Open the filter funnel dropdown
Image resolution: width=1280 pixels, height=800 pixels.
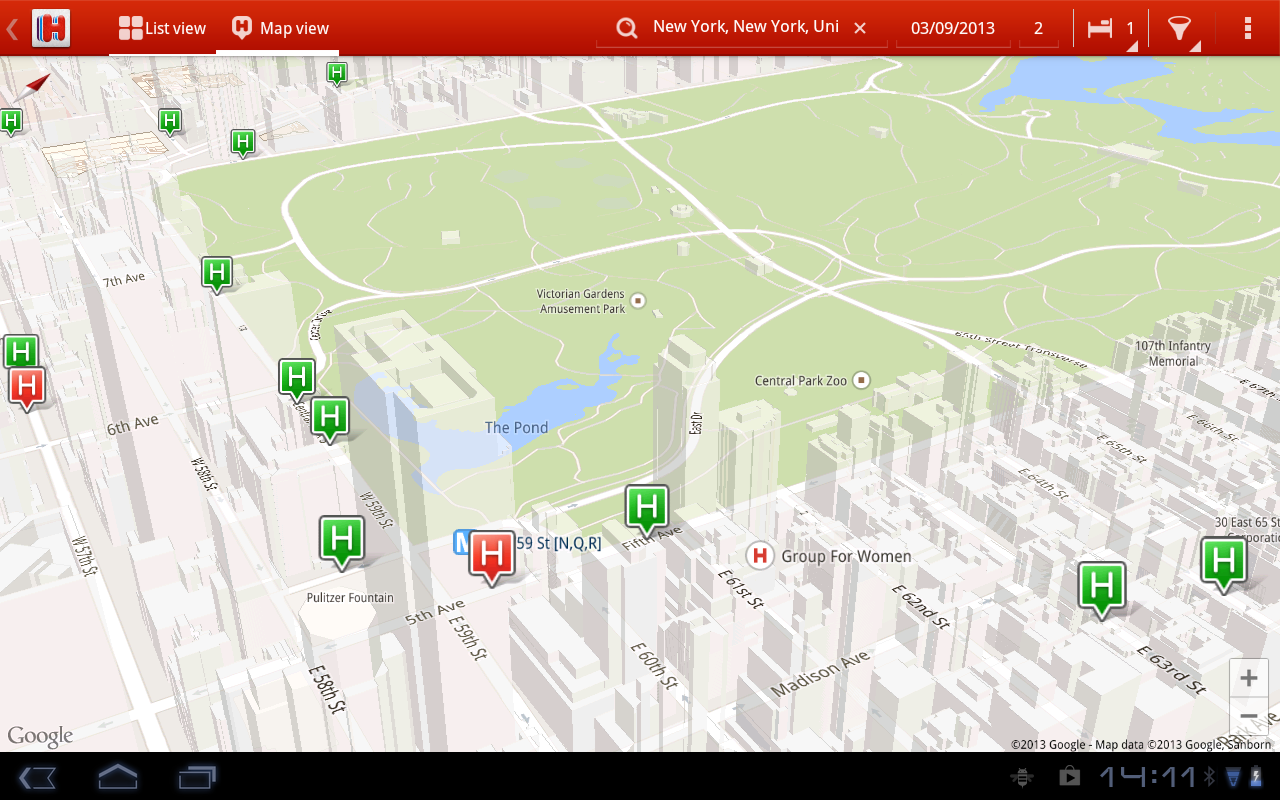[1181, 28]
